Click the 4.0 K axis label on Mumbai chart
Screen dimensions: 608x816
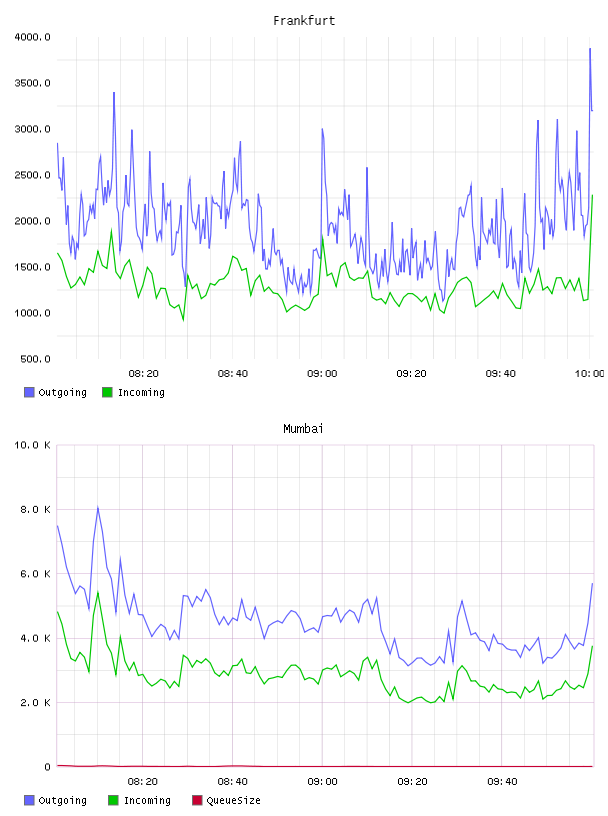[35, 639]
